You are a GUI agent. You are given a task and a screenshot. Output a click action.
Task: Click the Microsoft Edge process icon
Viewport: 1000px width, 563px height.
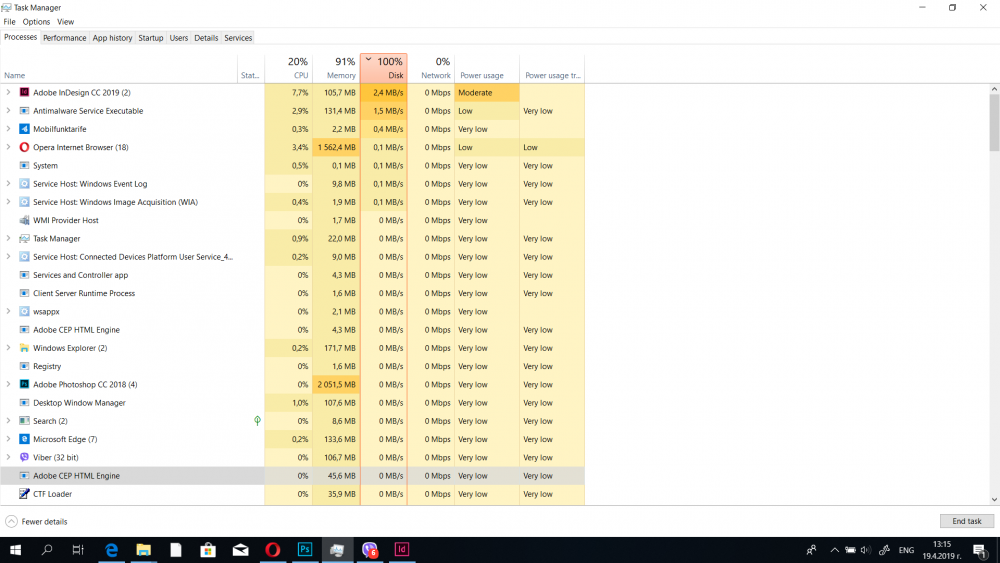(x=24, y=439)
